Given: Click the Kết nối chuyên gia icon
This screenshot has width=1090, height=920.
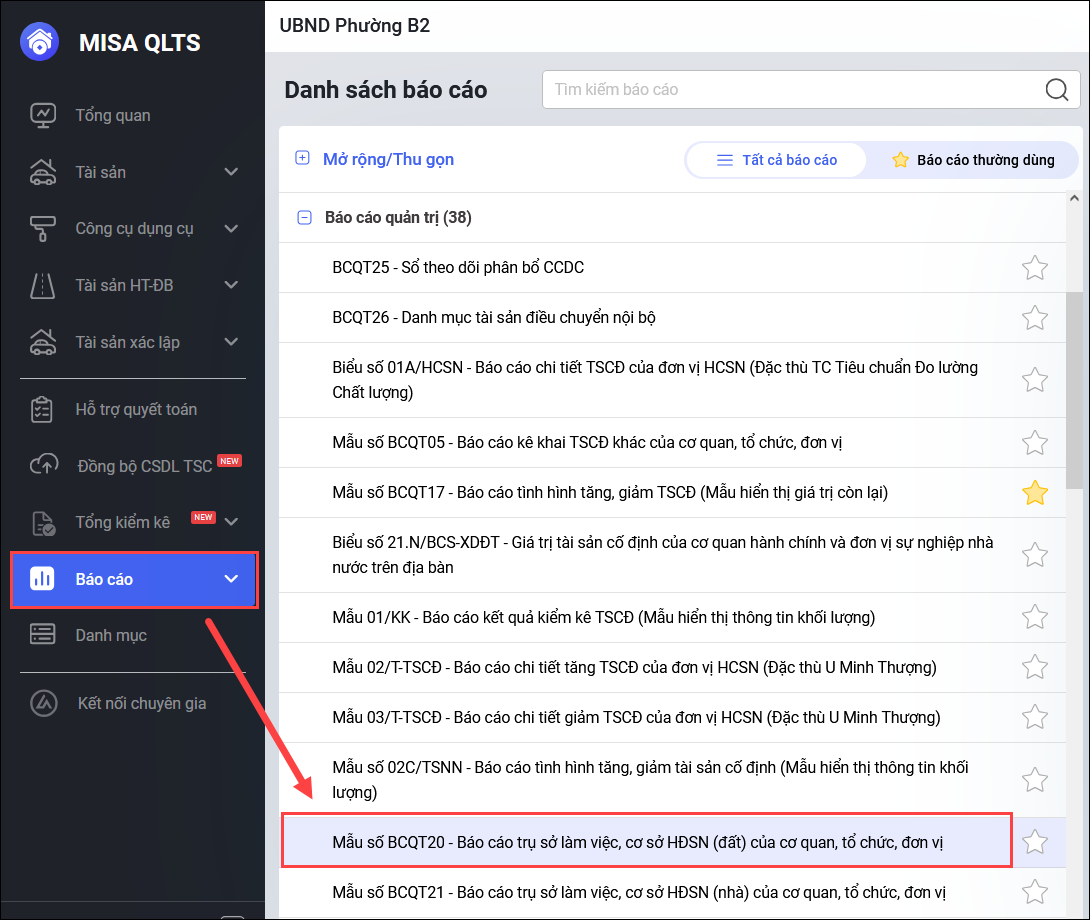Looking at the screenshot, I should tap(44, 703).
